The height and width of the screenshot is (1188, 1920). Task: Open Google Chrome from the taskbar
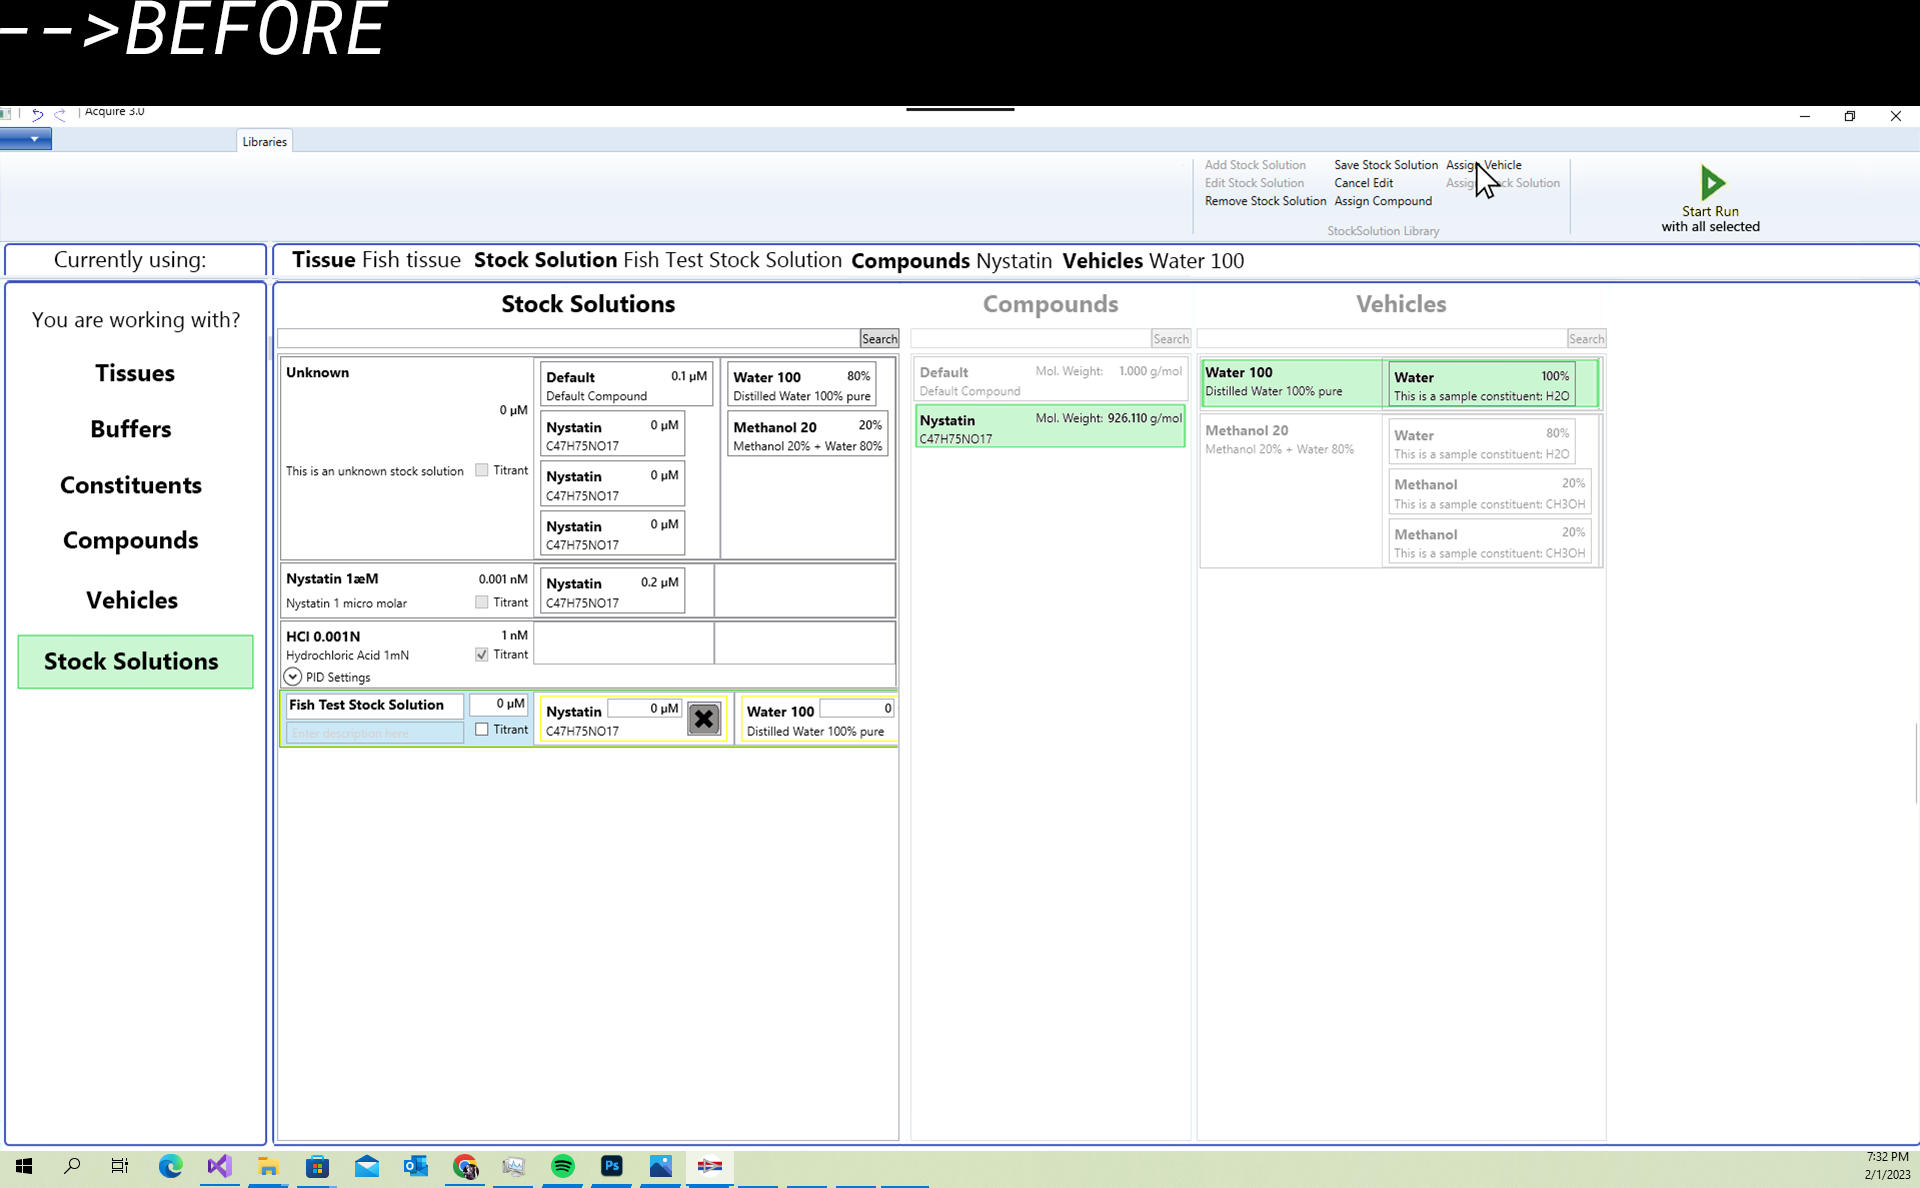click(465, 1166)
